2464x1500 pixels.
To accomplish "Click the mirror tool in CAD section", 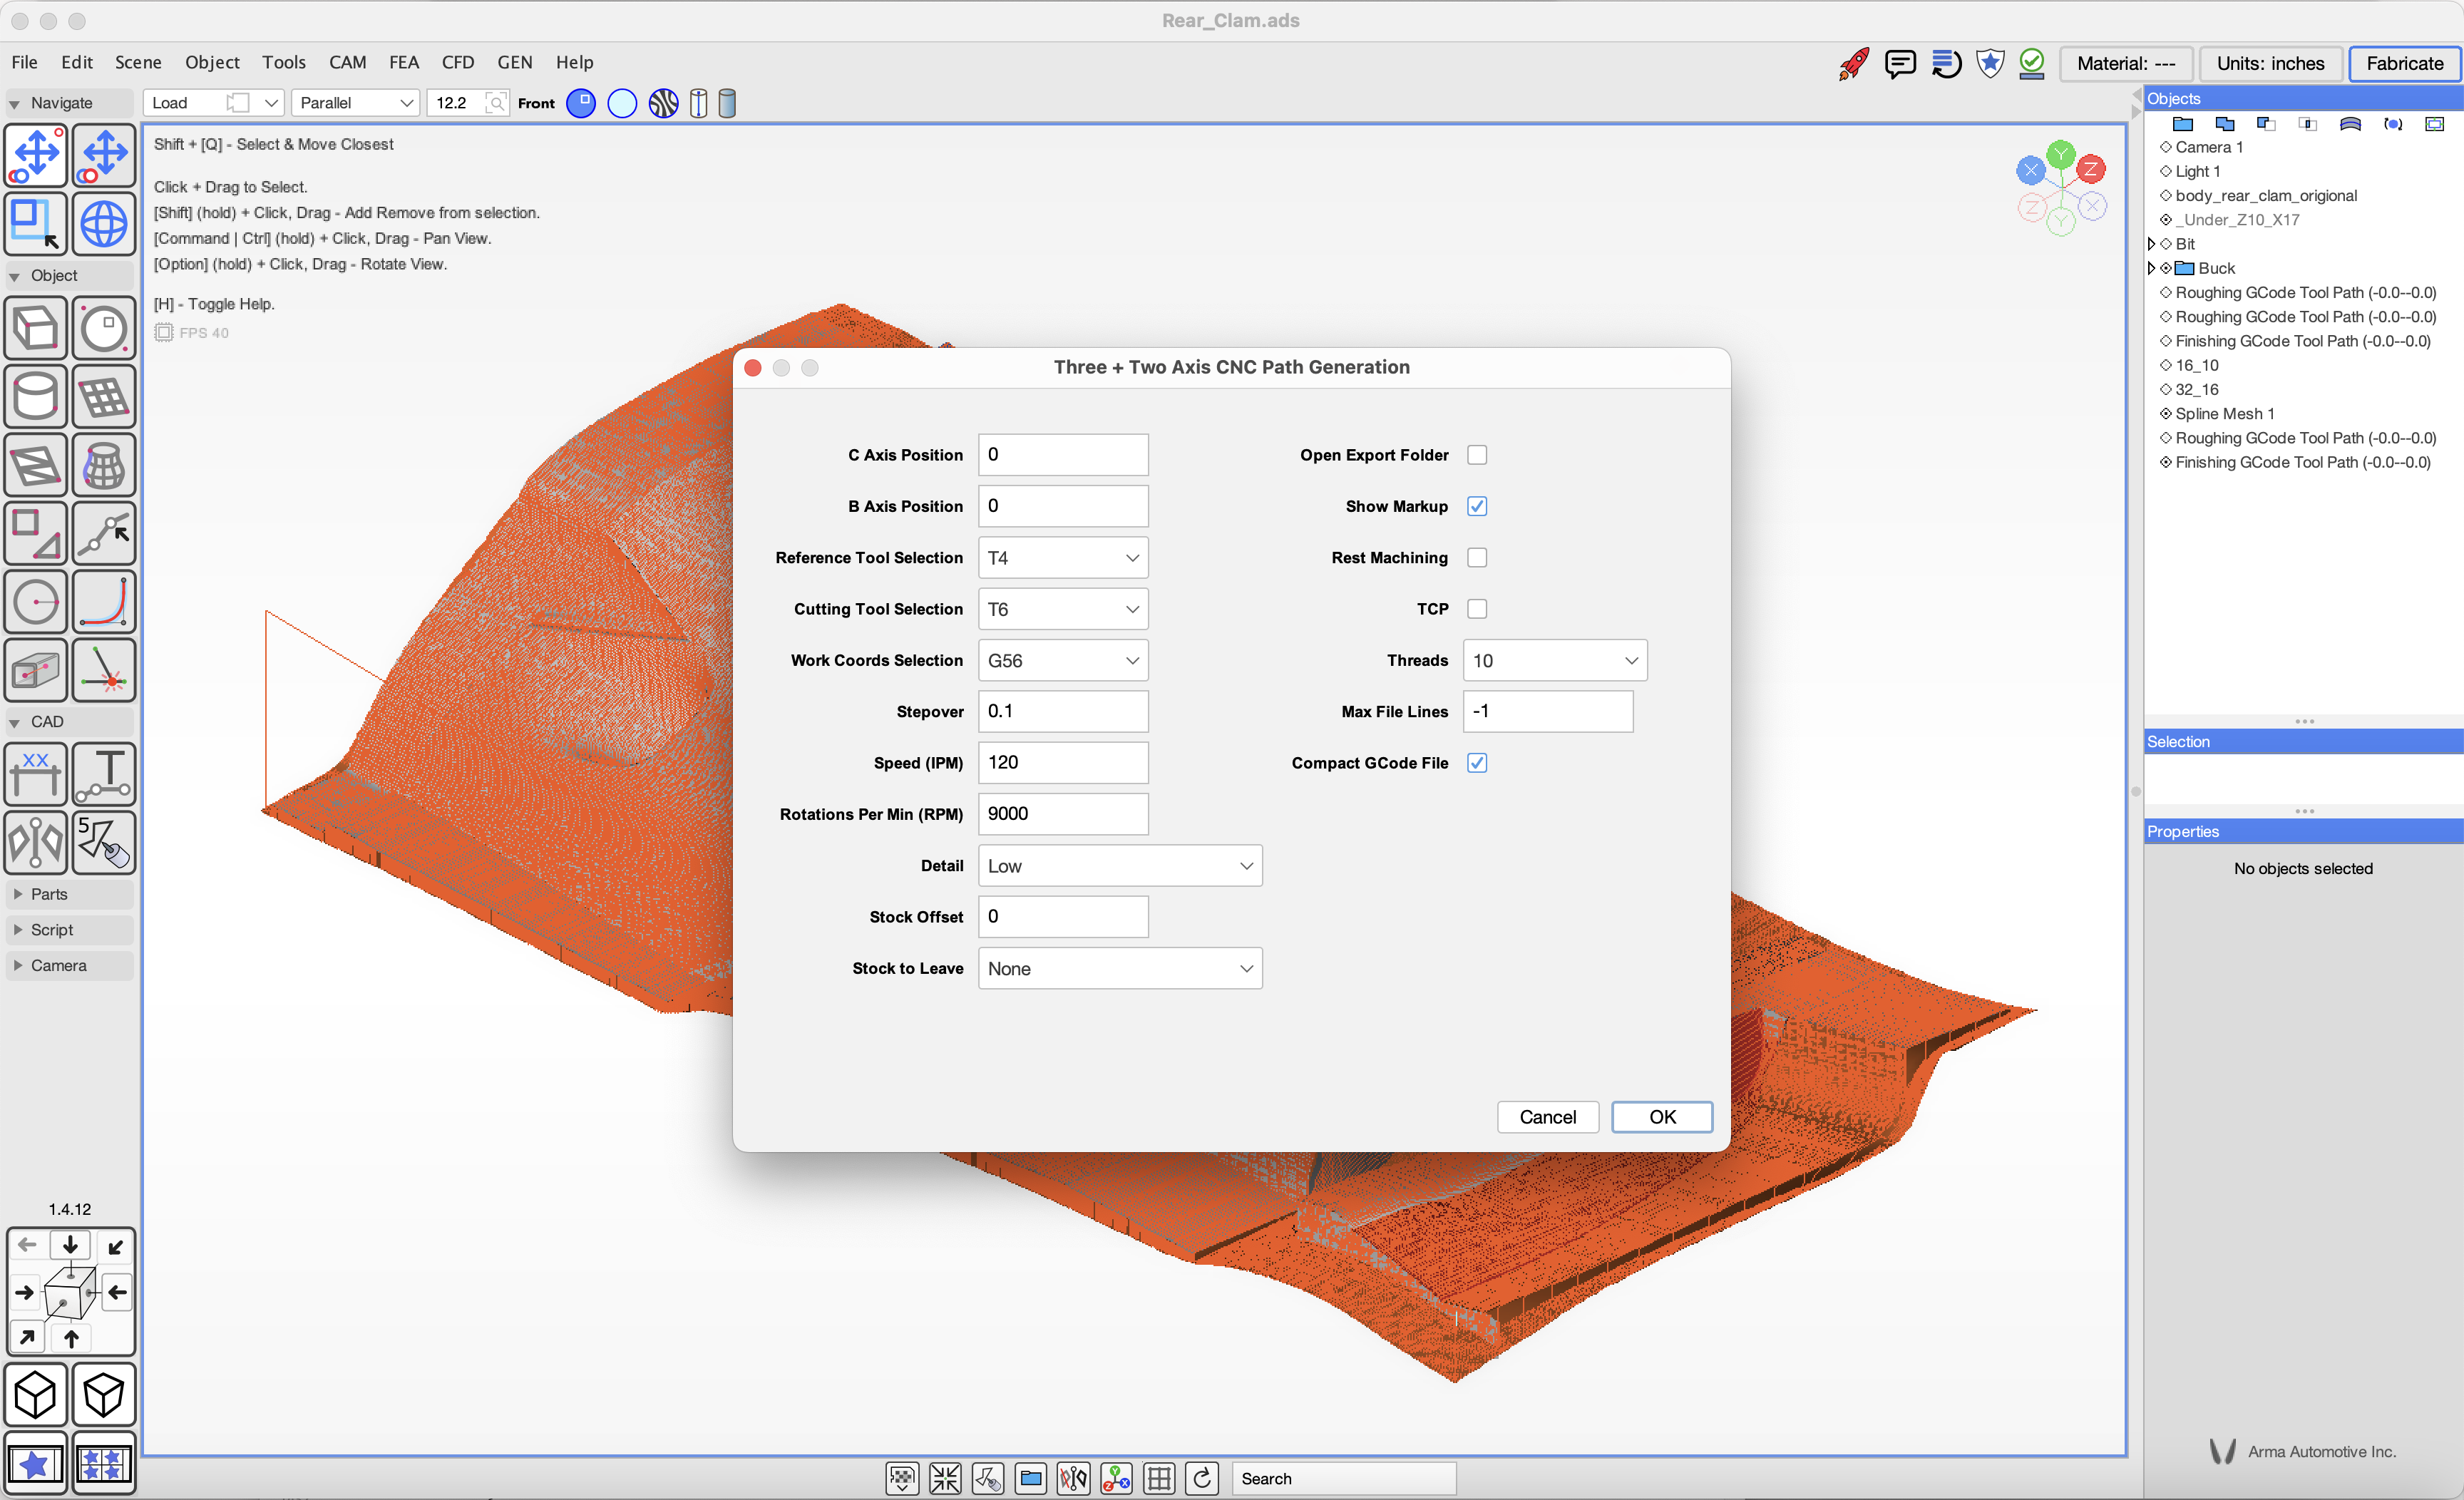I will 36,842.
